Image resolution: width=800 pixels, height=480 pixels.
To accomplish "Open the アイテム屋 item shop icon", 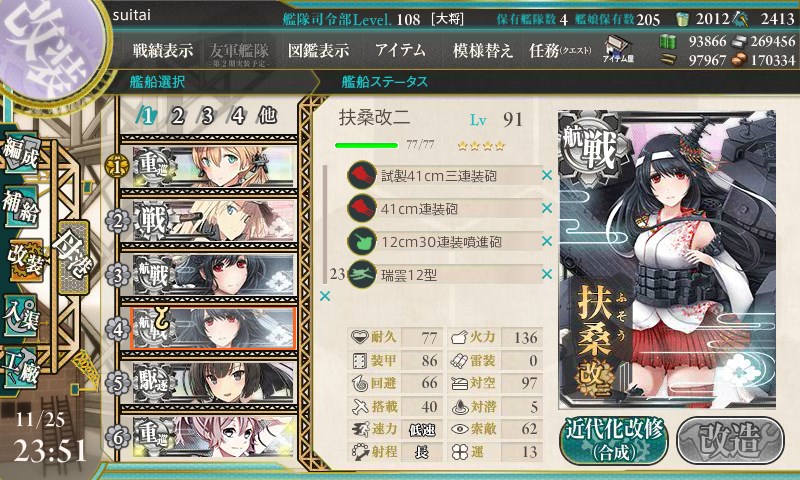I will click(618, 49).
